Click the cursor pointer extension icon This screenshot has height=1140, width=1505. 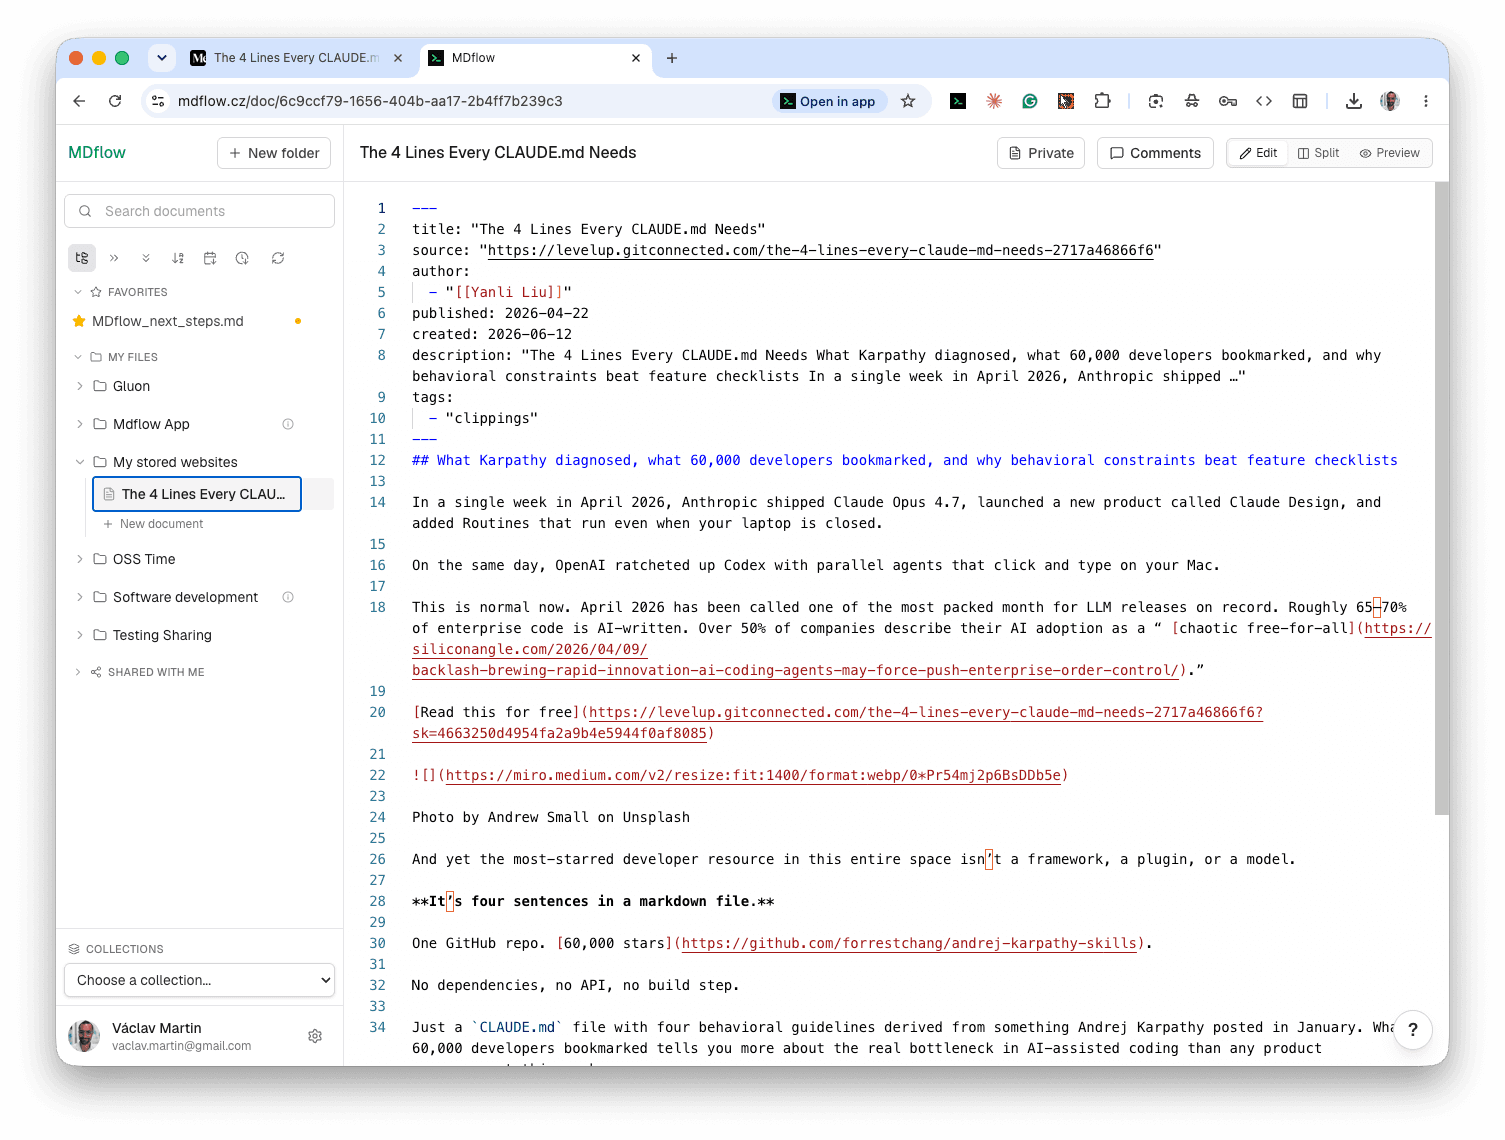pyautogui.click(x=1066, y=101)
